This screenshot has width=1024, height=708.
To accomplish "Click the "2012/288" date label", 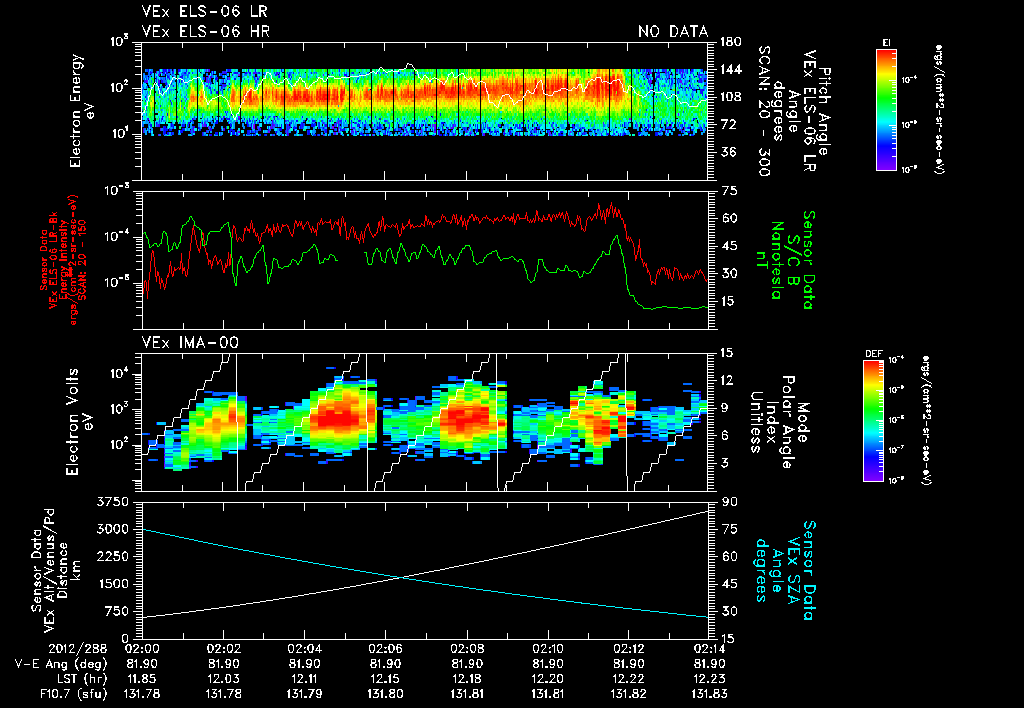I will tap(78, 649).
